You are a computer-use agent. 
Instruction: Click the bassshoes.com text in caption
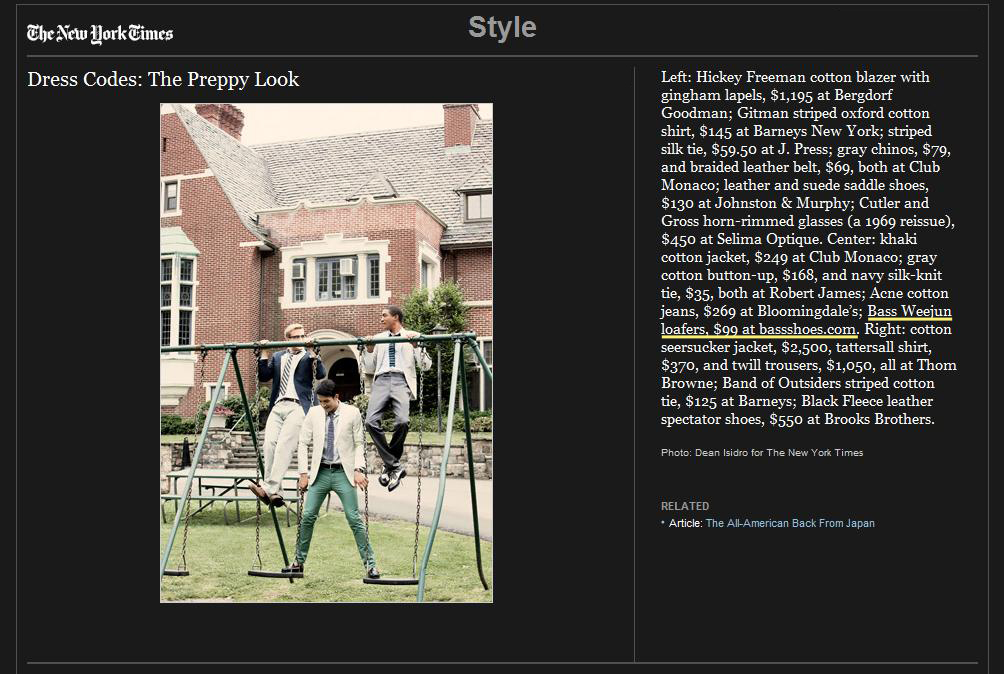[808, 329]
